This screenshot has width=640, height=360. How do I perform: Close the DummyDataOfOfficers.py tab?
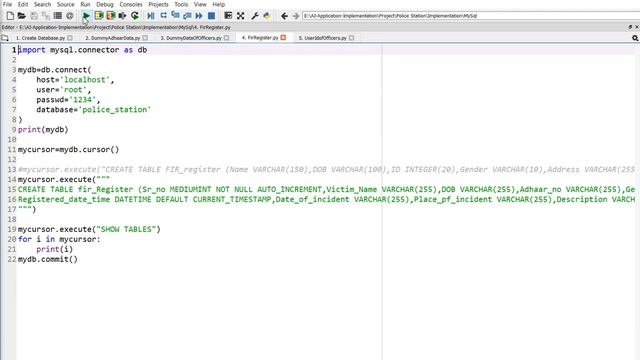click(x=227, y=38)
